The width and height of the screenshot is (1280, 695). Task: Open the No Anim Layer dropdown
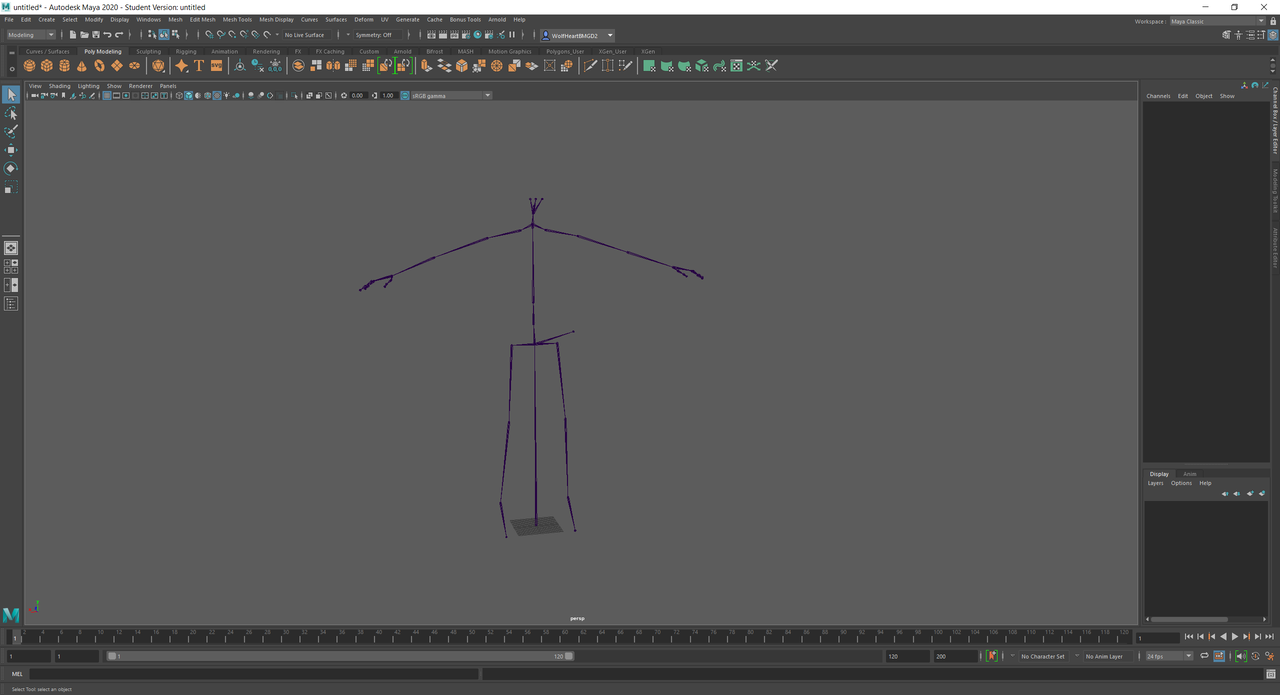[x=1108, y=656]
